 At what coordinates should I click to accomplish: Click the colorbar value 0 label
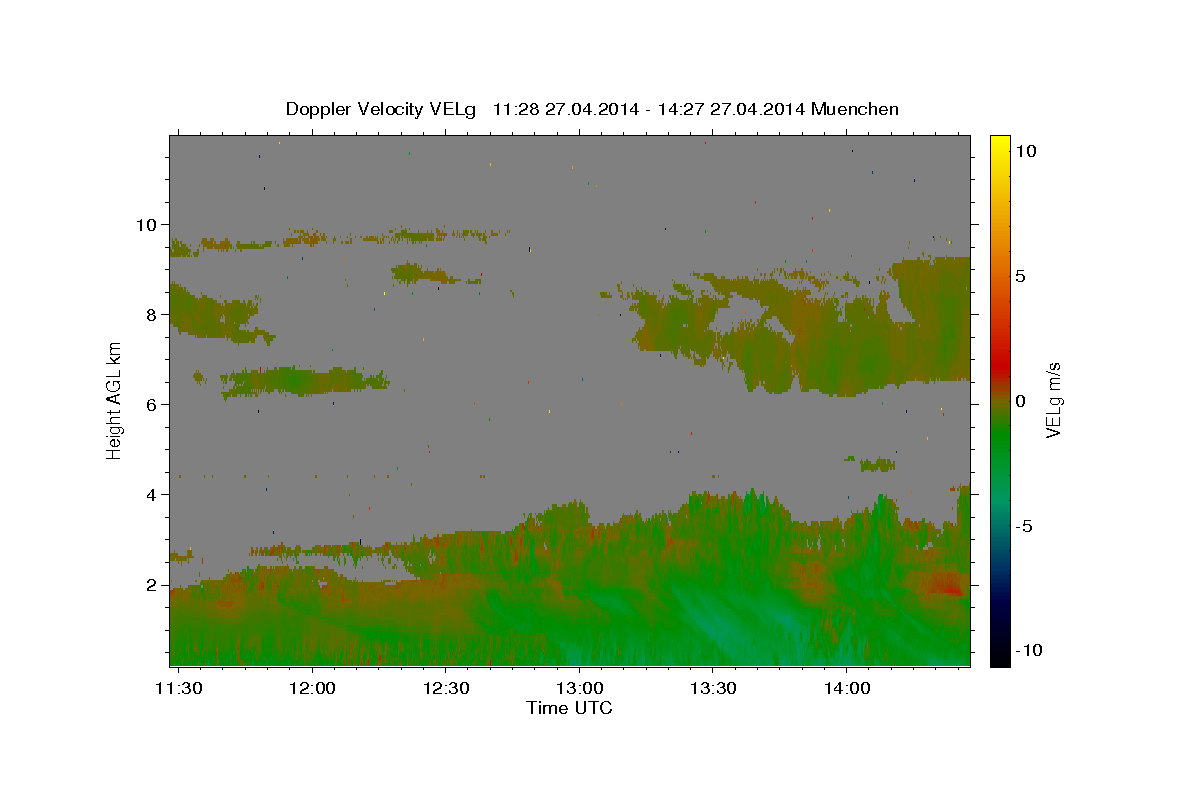pyautogui.click(x=1020, y=401)
